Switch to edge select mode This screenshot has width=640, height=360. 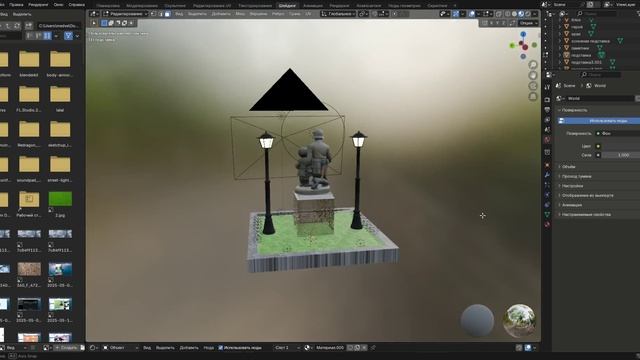160,14
